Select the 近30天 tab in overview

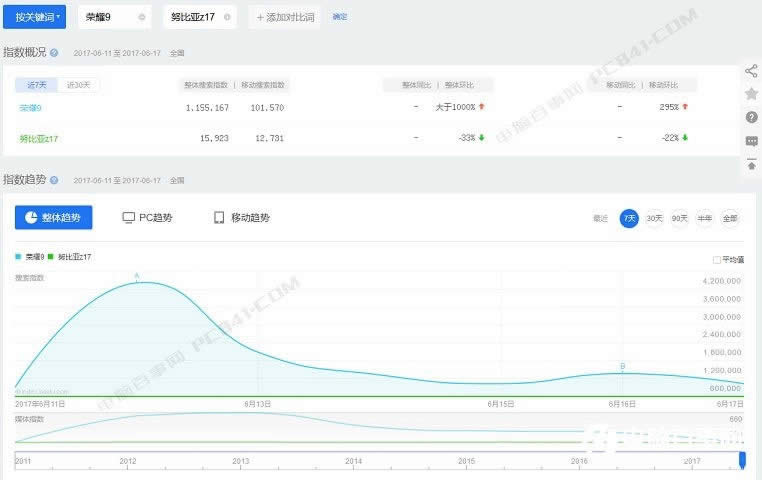click(78, 85)
